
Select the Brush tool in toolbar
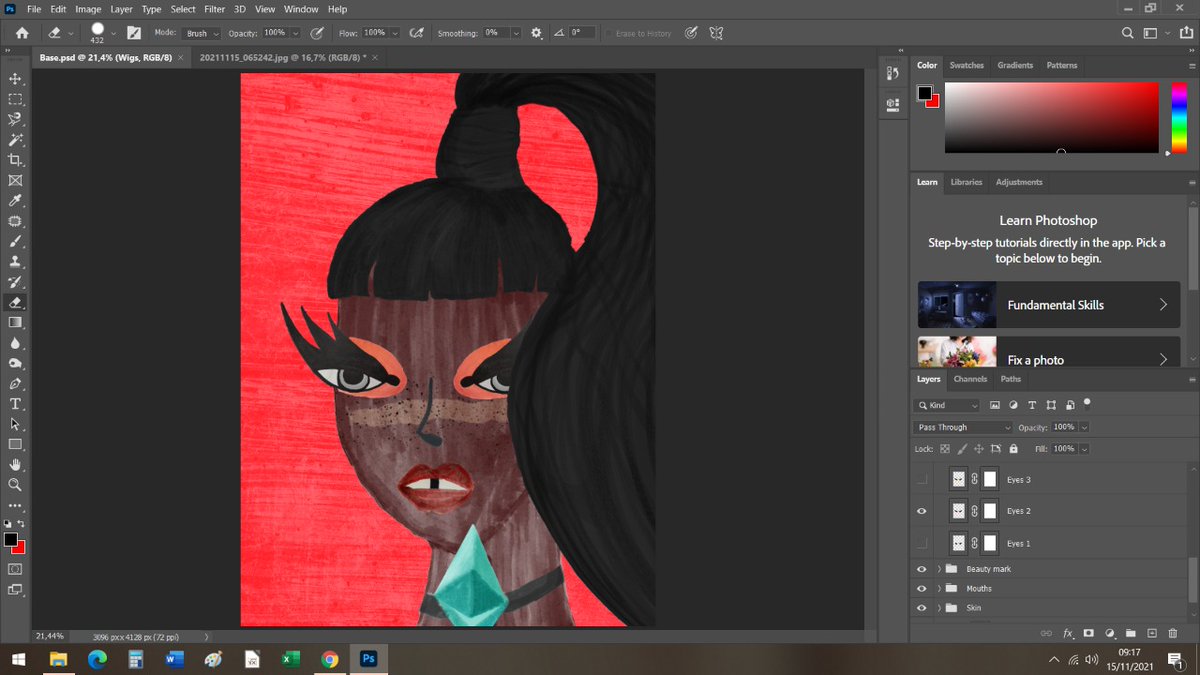coord(15,241)
